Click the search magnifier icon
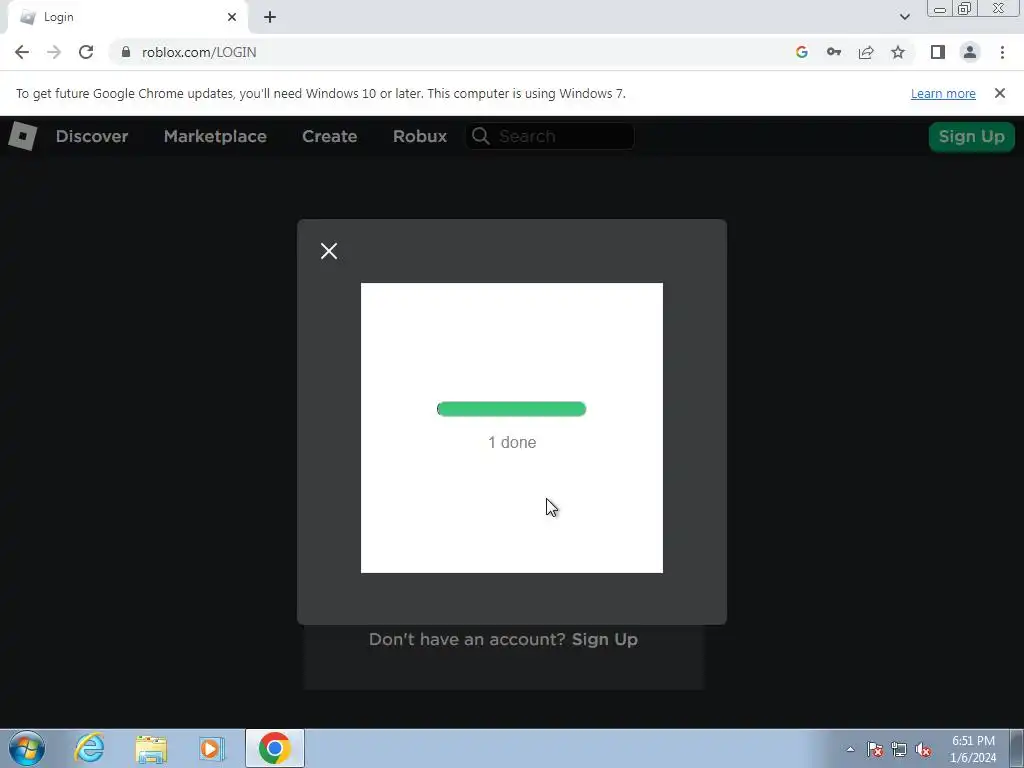The image size is (1024, 768). [481, 136]
